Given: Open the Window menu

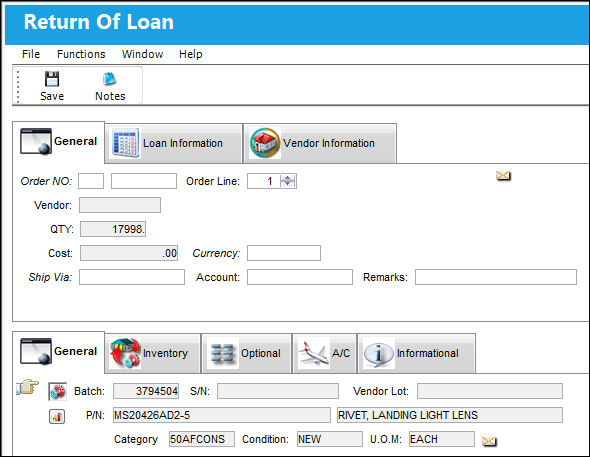Looking at the screenshot, I should [x=142, y=54].
